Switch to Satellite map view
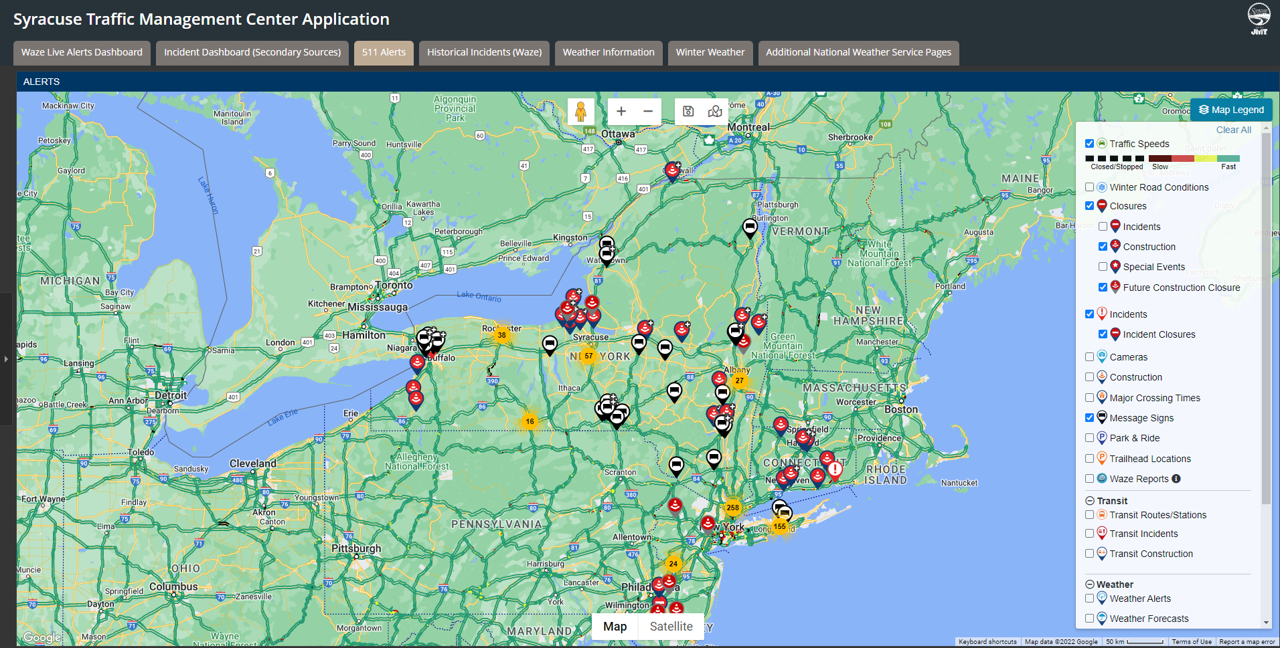The image size is (1280, 648). click(671, 626)
